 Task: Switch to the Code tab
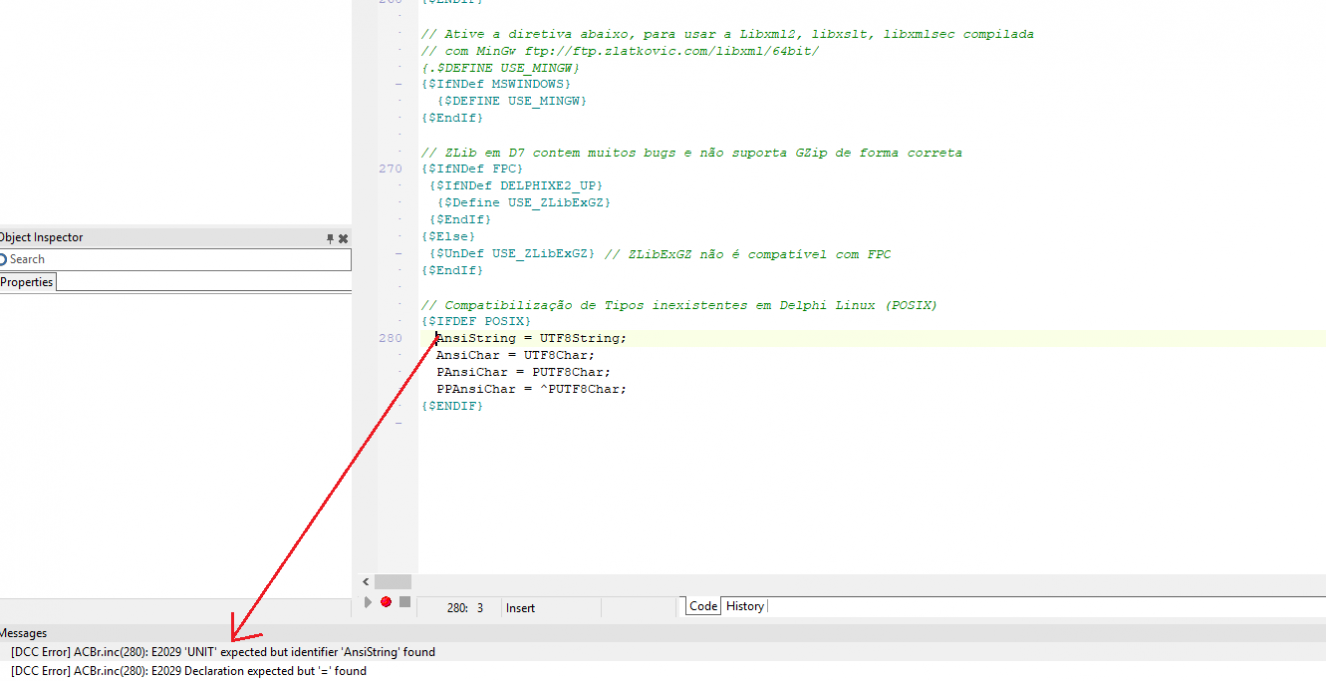(703, 606)
